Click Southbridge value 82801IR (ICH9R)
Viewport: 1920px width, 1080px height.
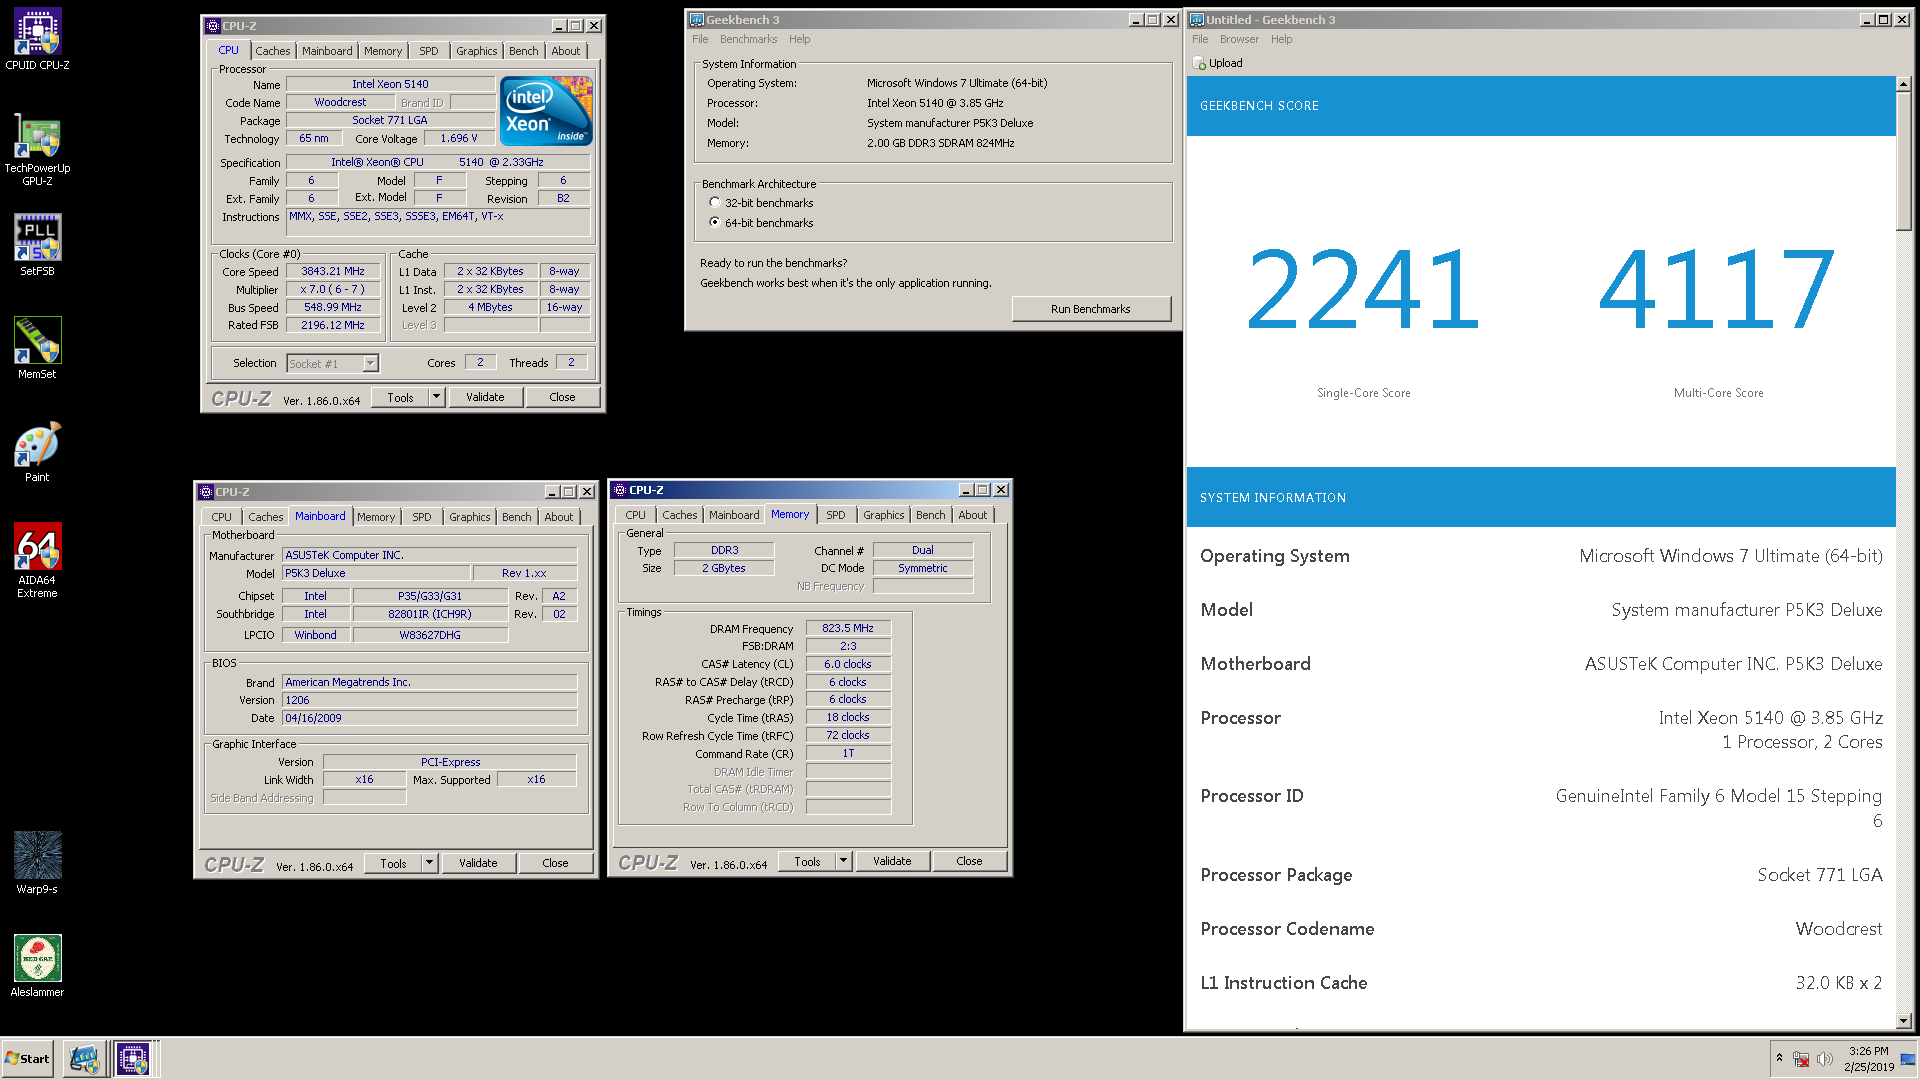click(430, 614)
